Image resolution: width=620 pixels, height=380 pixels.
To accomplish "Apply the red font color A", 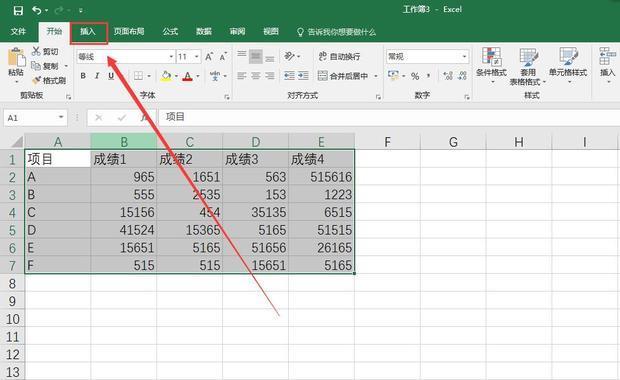I will coord(188,76).
